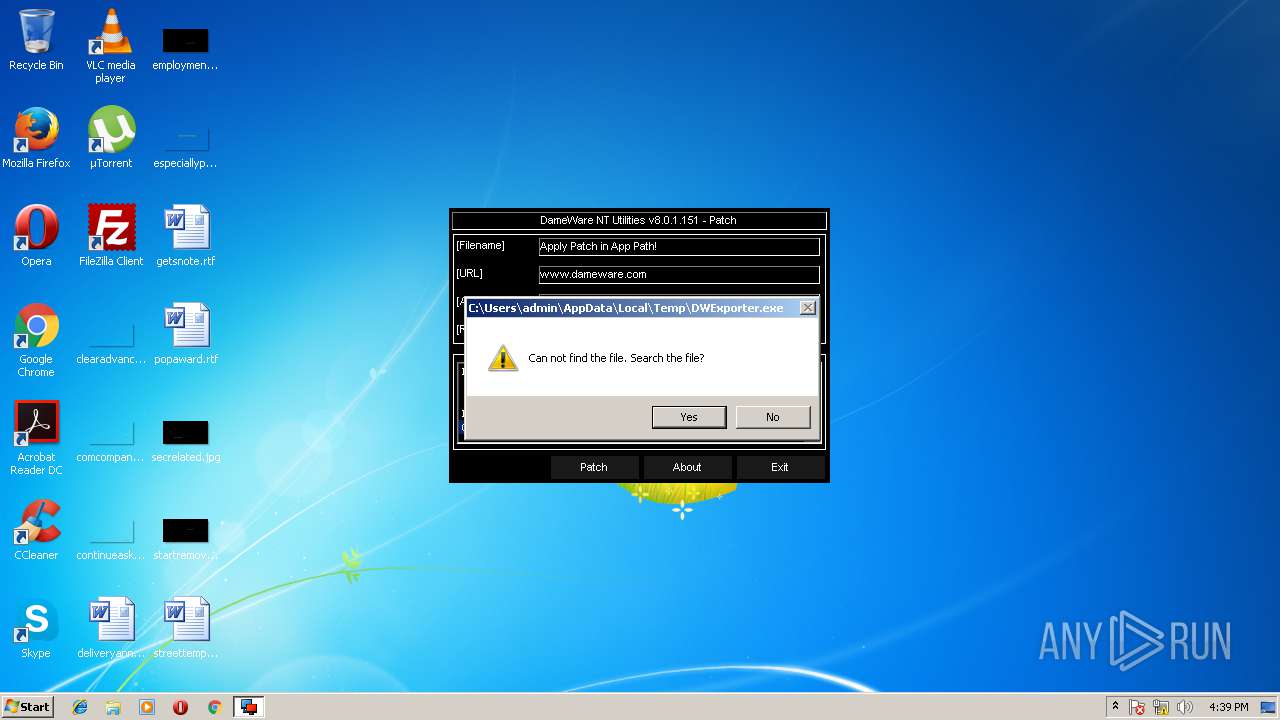
Task: Open Opera from the taskbar
Action: click(x=181, y=707)
